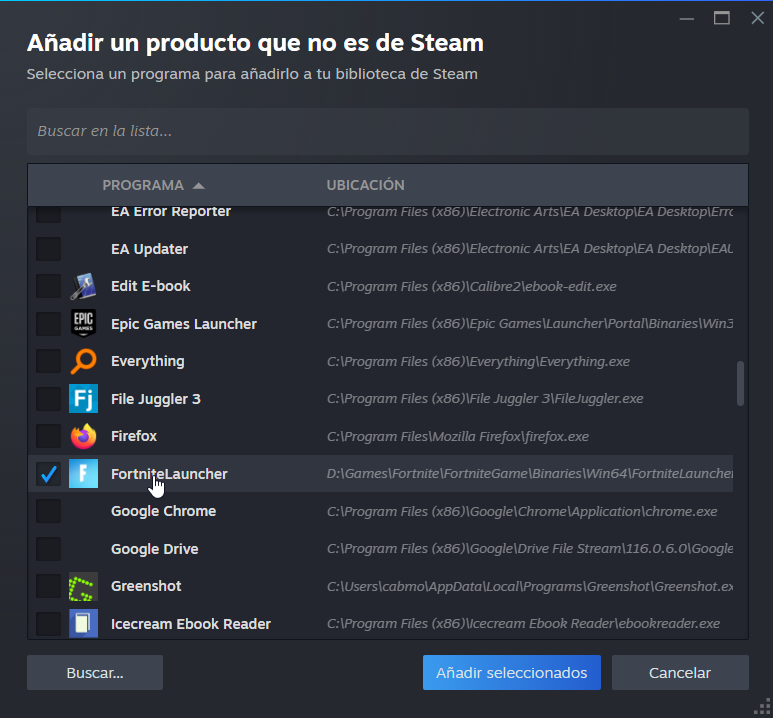Screen dimensions: 773x718
Task: Click the chrome.exe location path
Action: point(522,511)
